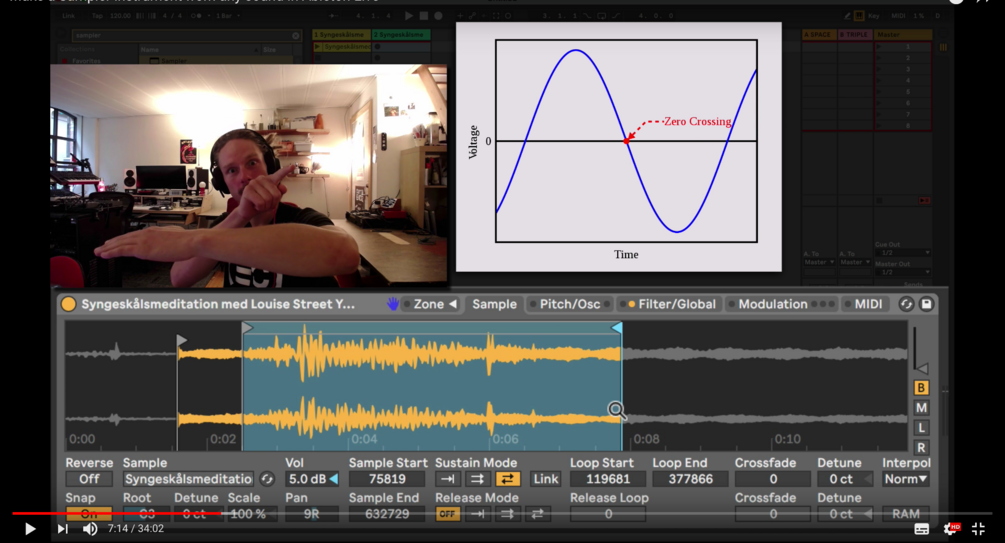Click the Detune 0 ct field beside Interpol
1005x543 pixels.
point(845,479)
